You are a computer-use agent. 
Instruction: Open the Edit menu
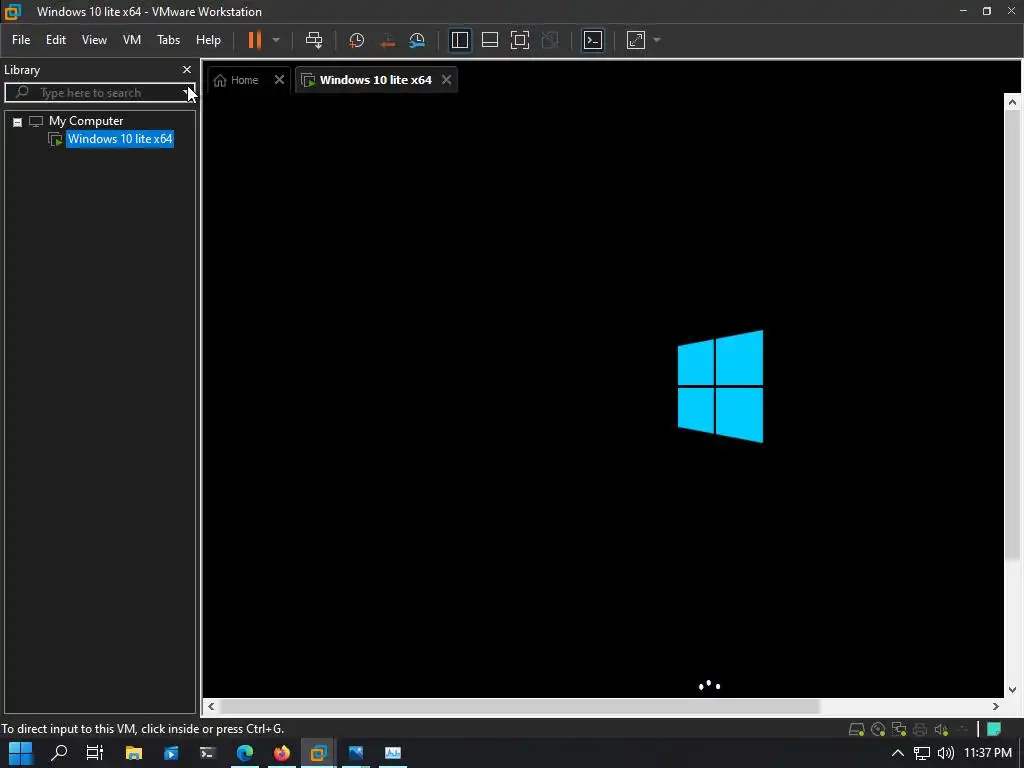coord(56,40)
